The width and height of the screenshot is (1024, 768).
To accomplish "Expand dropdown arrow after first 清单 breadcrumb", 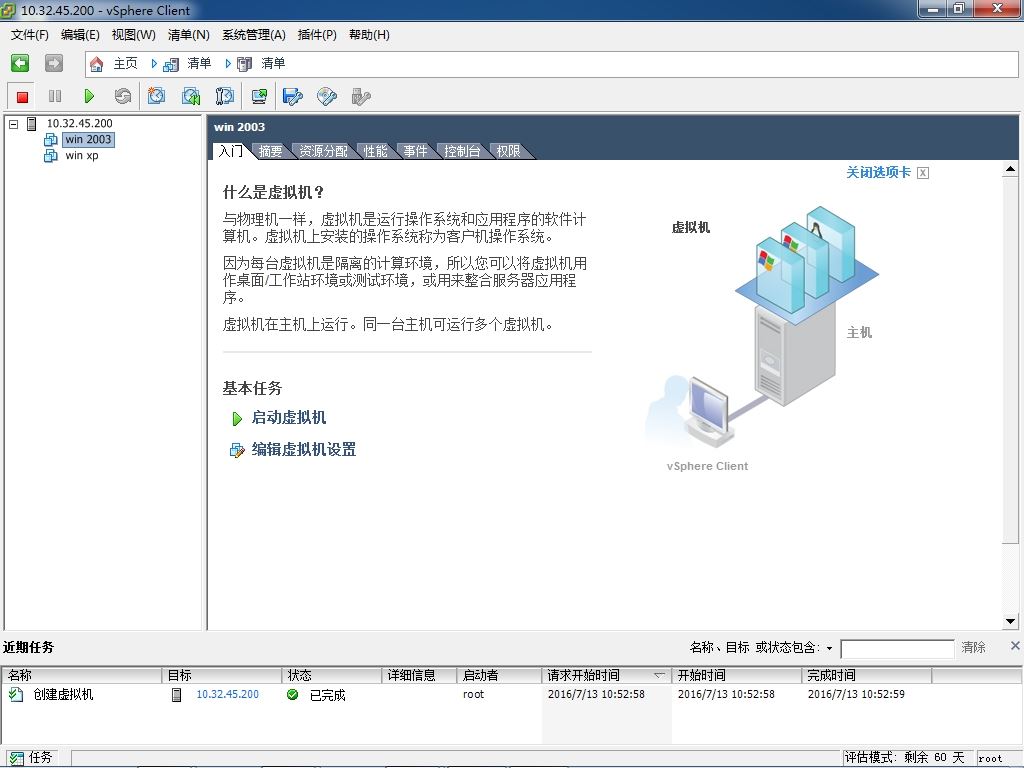I will [228, 63].
